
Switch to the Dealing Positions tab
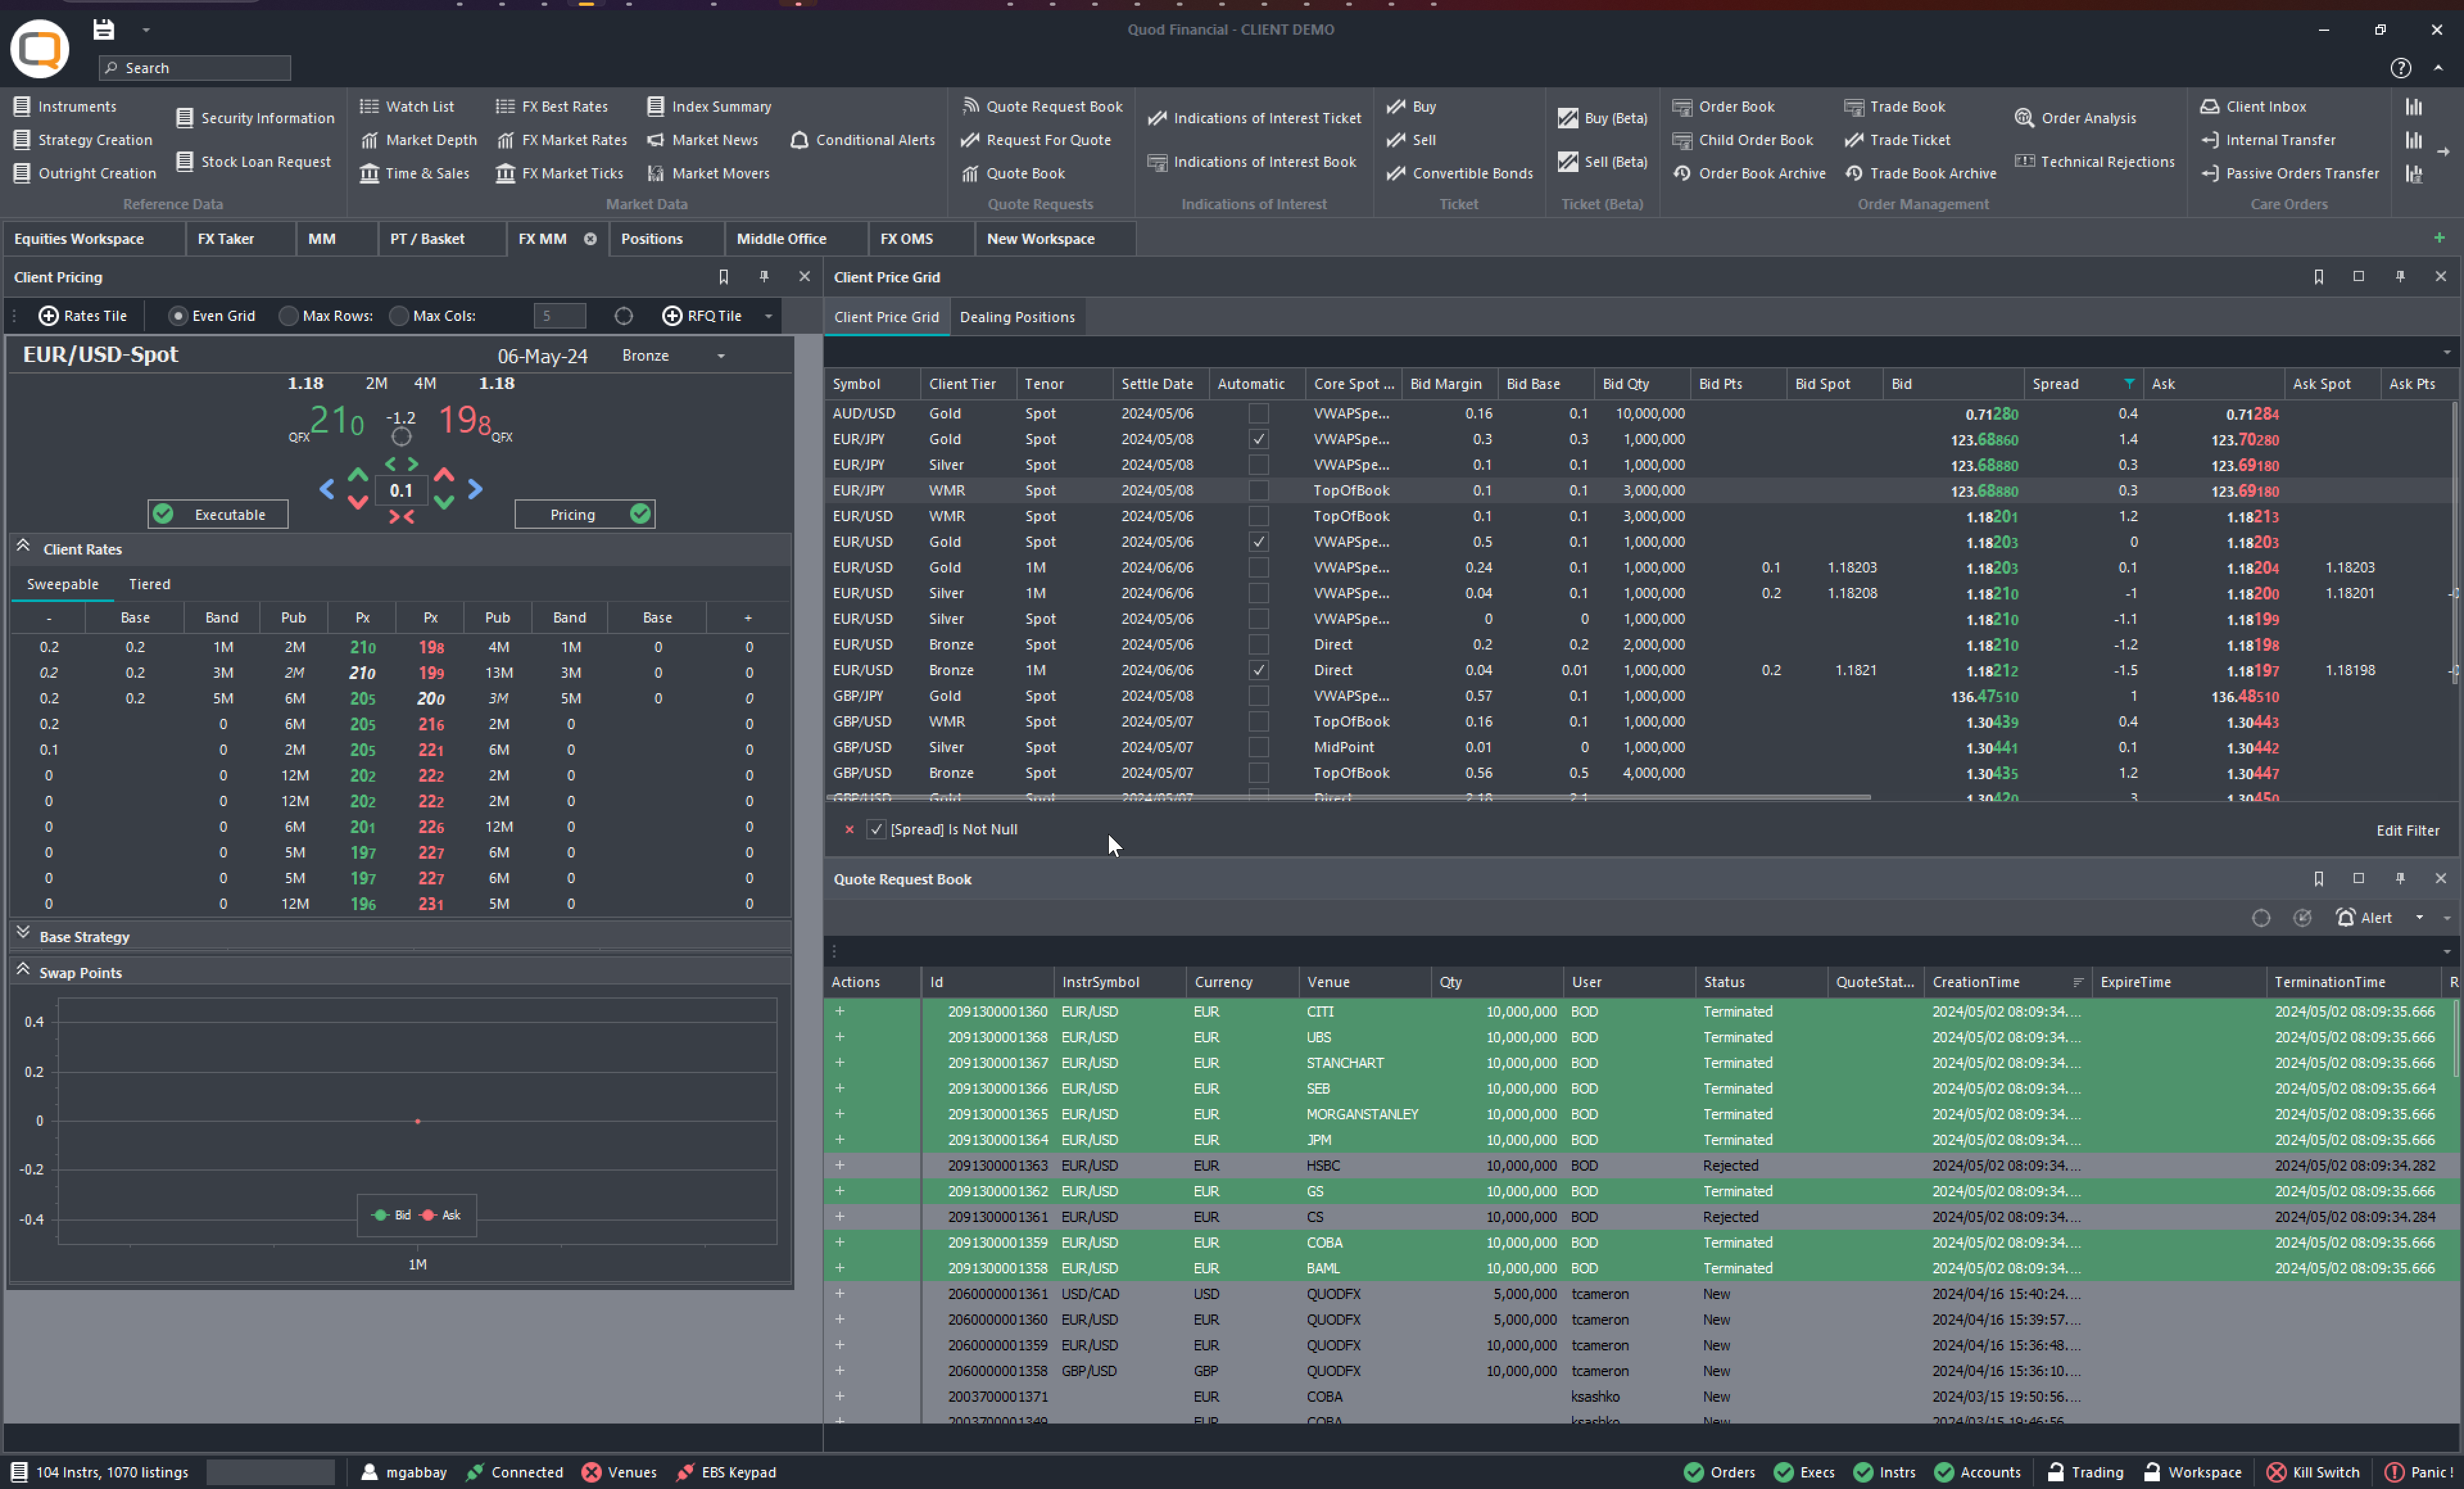point(1016,317)
